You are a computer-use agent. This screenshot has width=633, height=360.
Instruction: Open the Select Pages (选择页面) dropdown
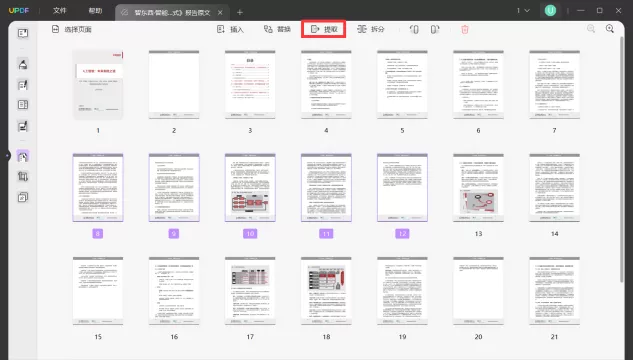click(71, 29)
